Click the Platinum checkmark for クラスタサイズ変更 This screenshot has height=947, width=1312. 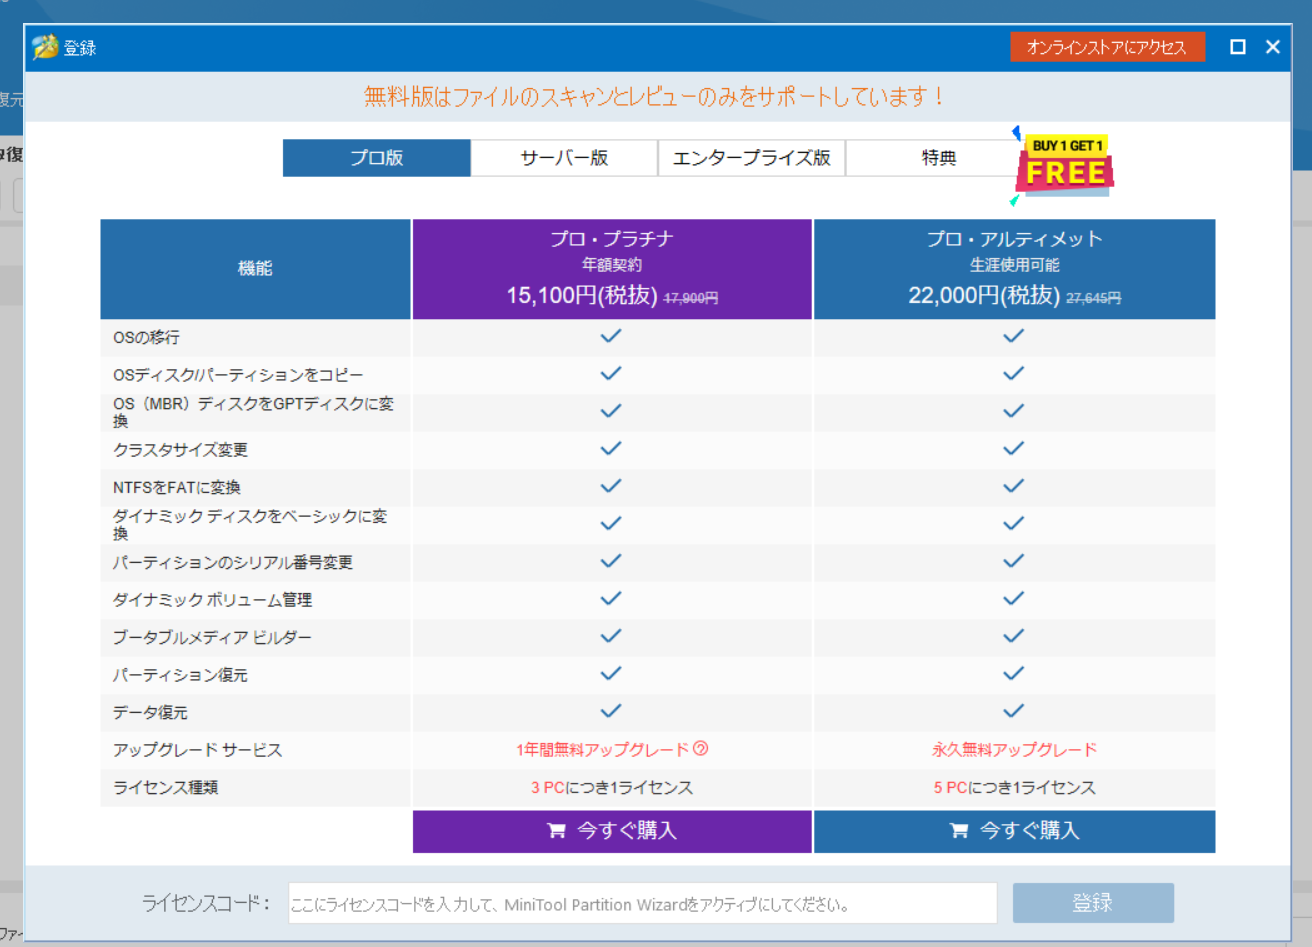pyautogui.click(x=611, y=448)
